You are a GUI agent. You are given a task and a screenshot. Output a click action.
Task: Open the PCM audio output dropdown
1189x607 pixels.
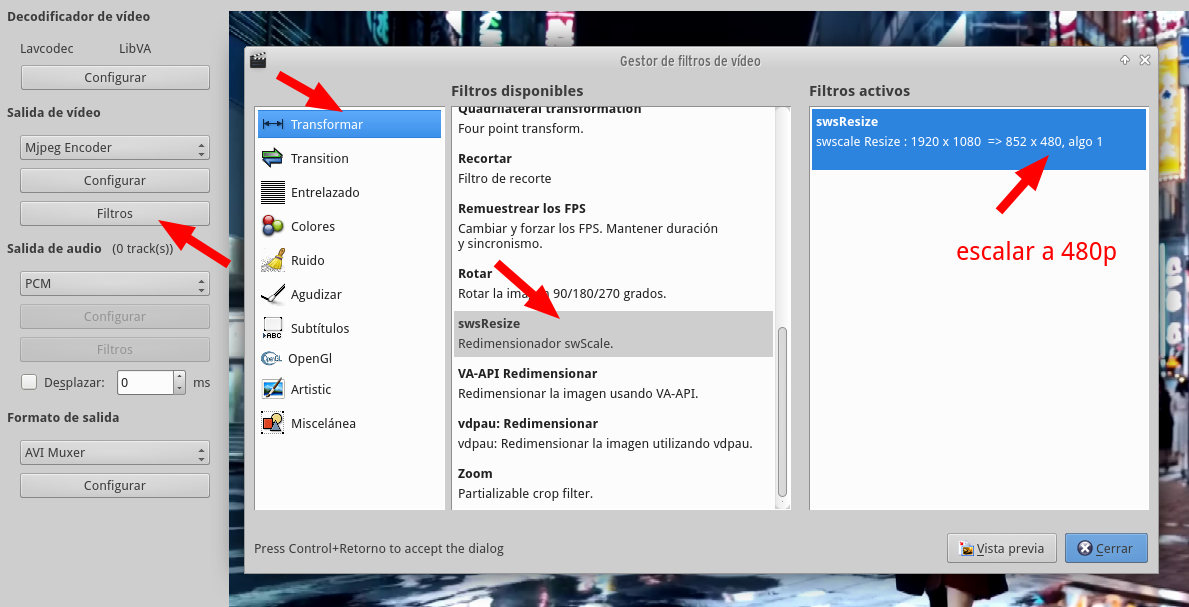click(x=115, y=283)
